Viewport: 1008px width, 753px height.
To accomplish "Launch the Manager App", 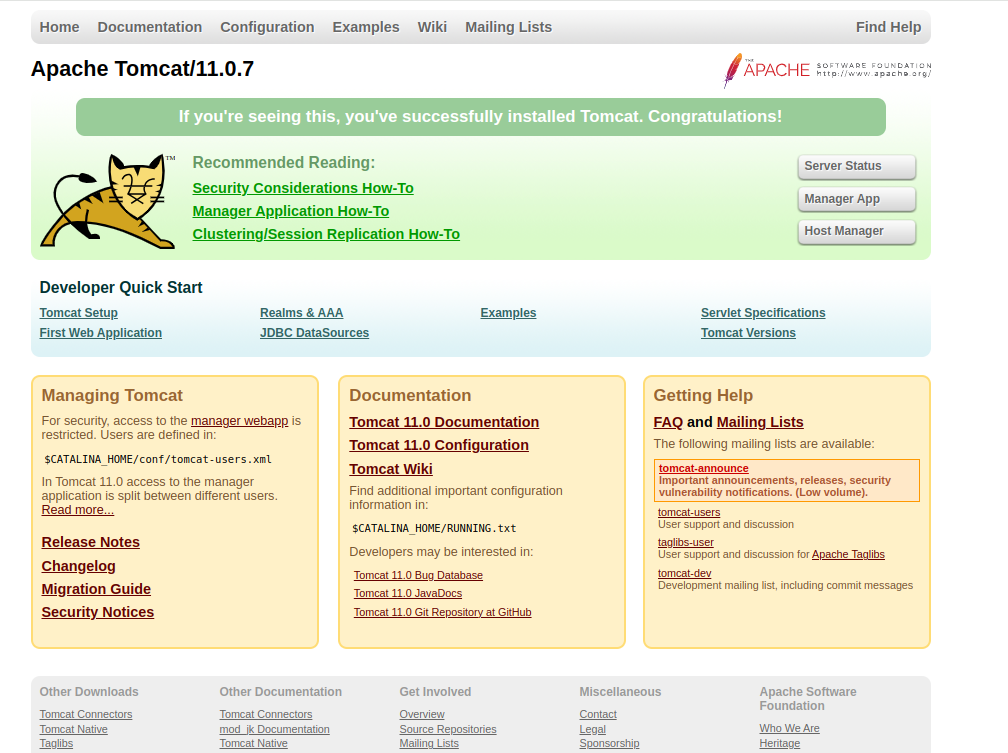I will pos(856,199).
